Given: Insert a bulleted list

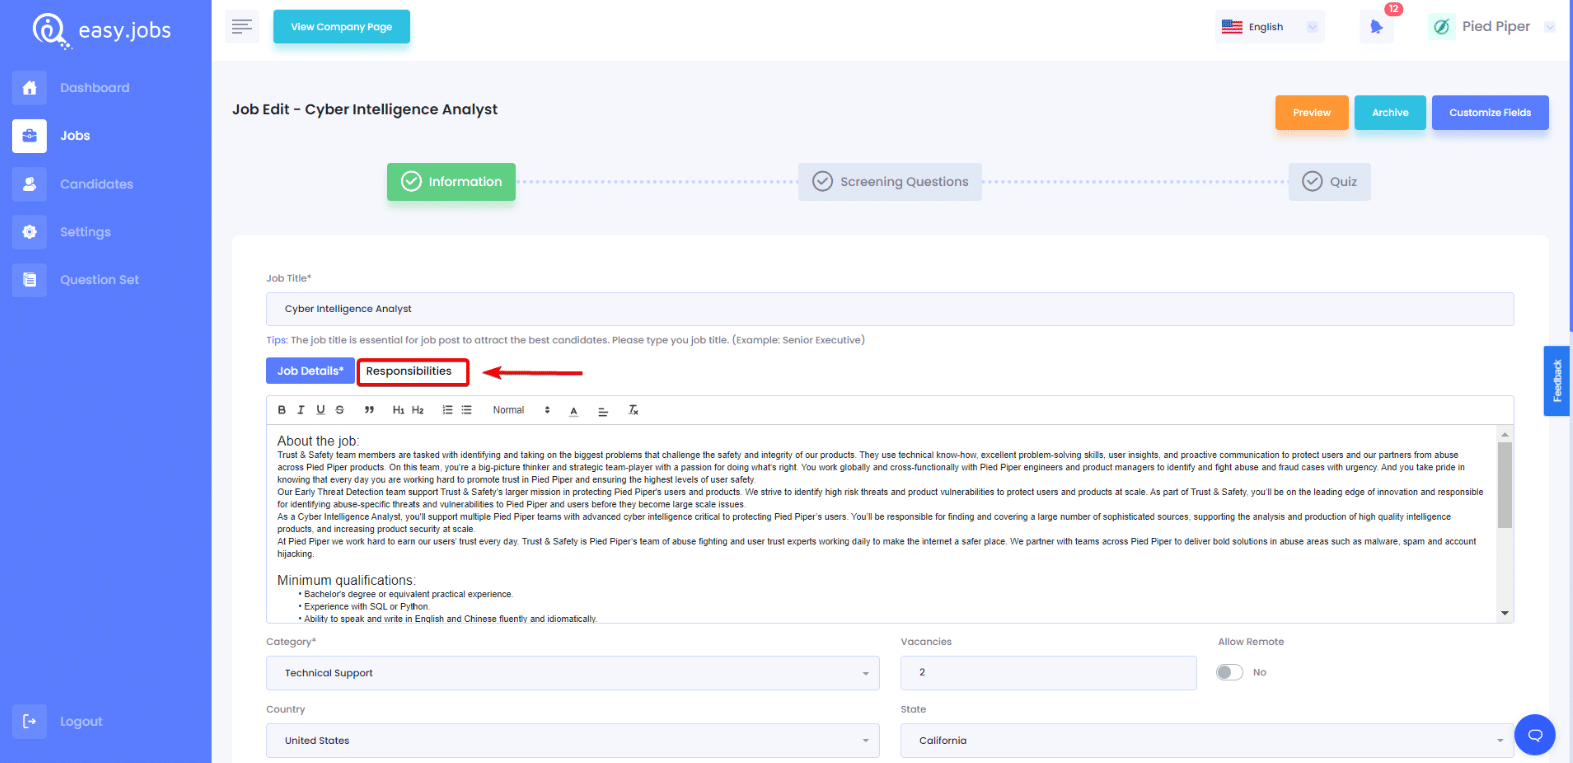Looking at the screenshot, I should tap(466, 410).
